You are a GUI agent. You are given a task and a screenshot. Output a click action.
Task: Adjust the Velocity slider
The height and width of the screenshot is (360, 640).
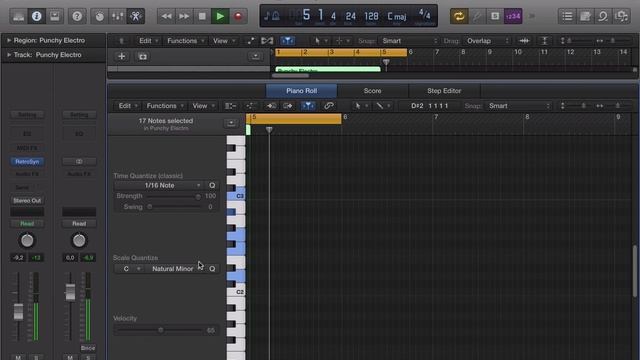click(160, 330)
